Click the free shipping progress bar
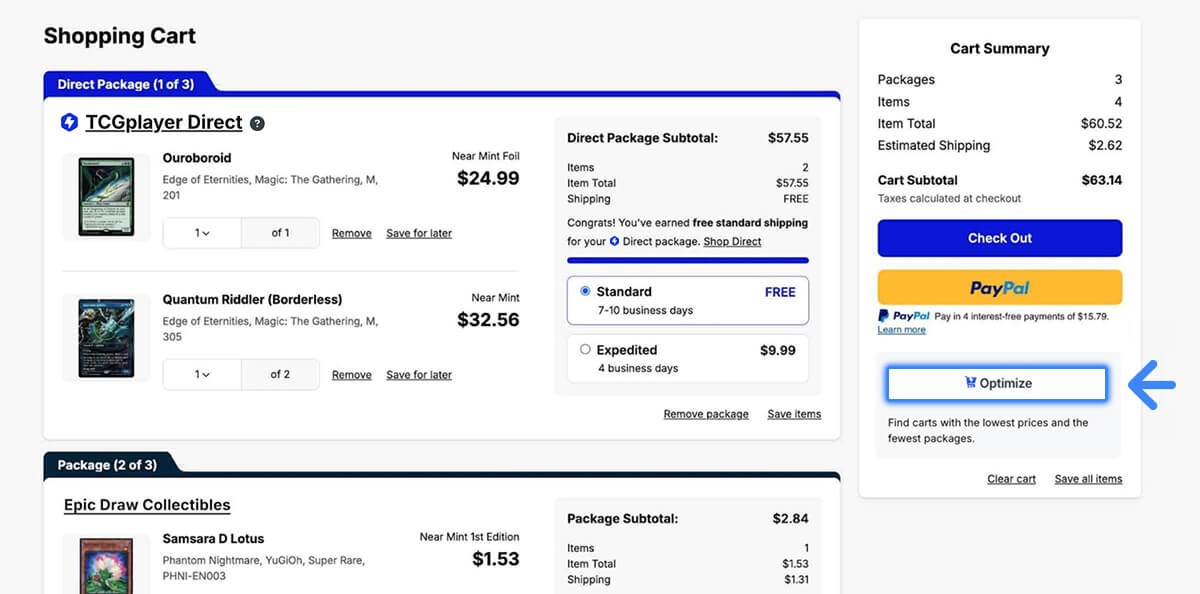 687,260
